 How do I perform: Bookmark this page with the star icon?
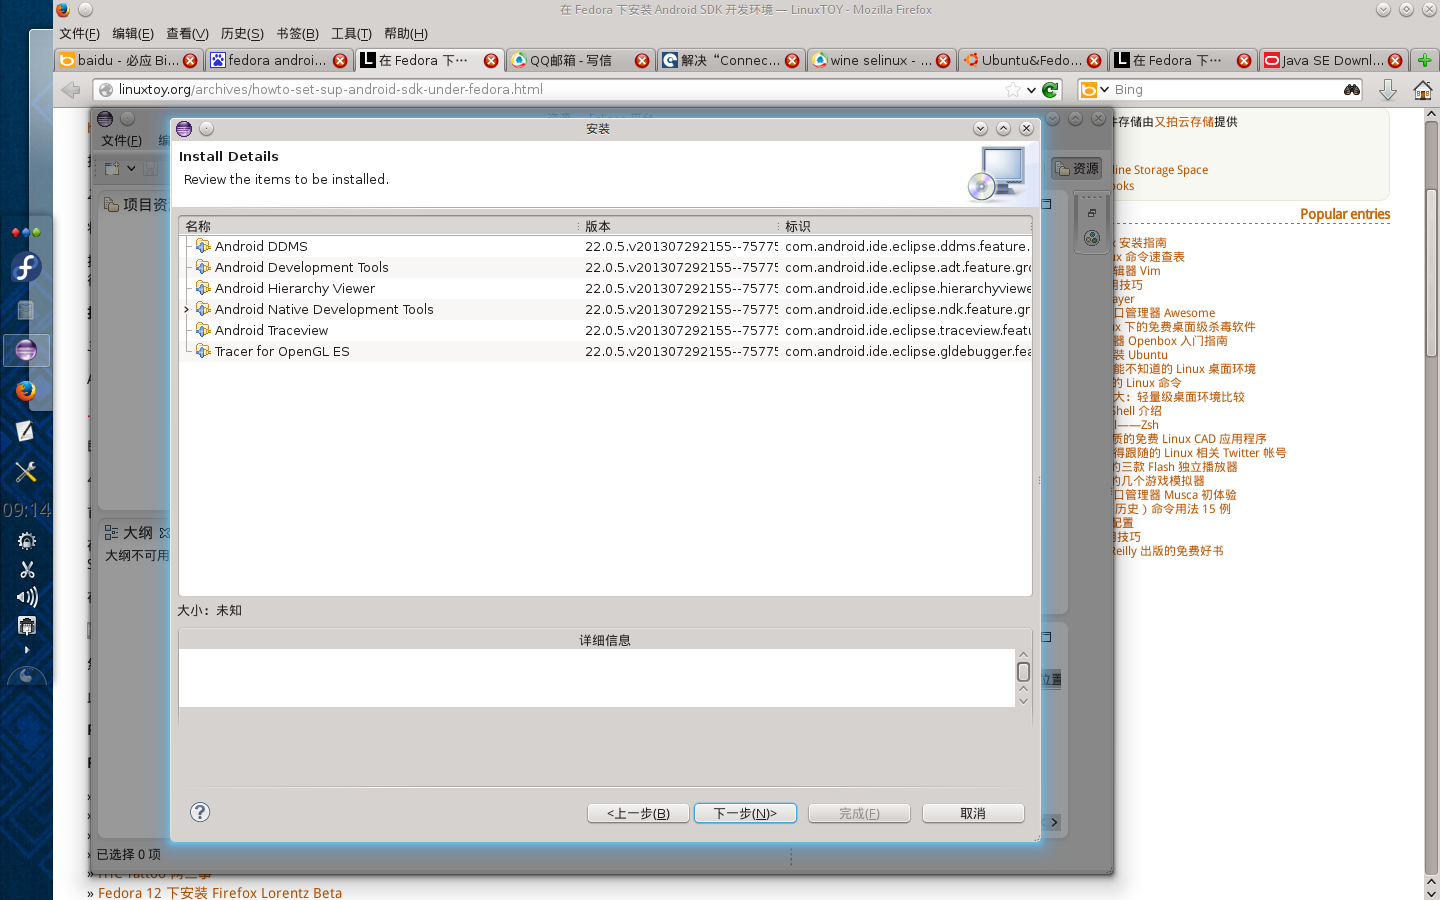tap(1013, 89)
